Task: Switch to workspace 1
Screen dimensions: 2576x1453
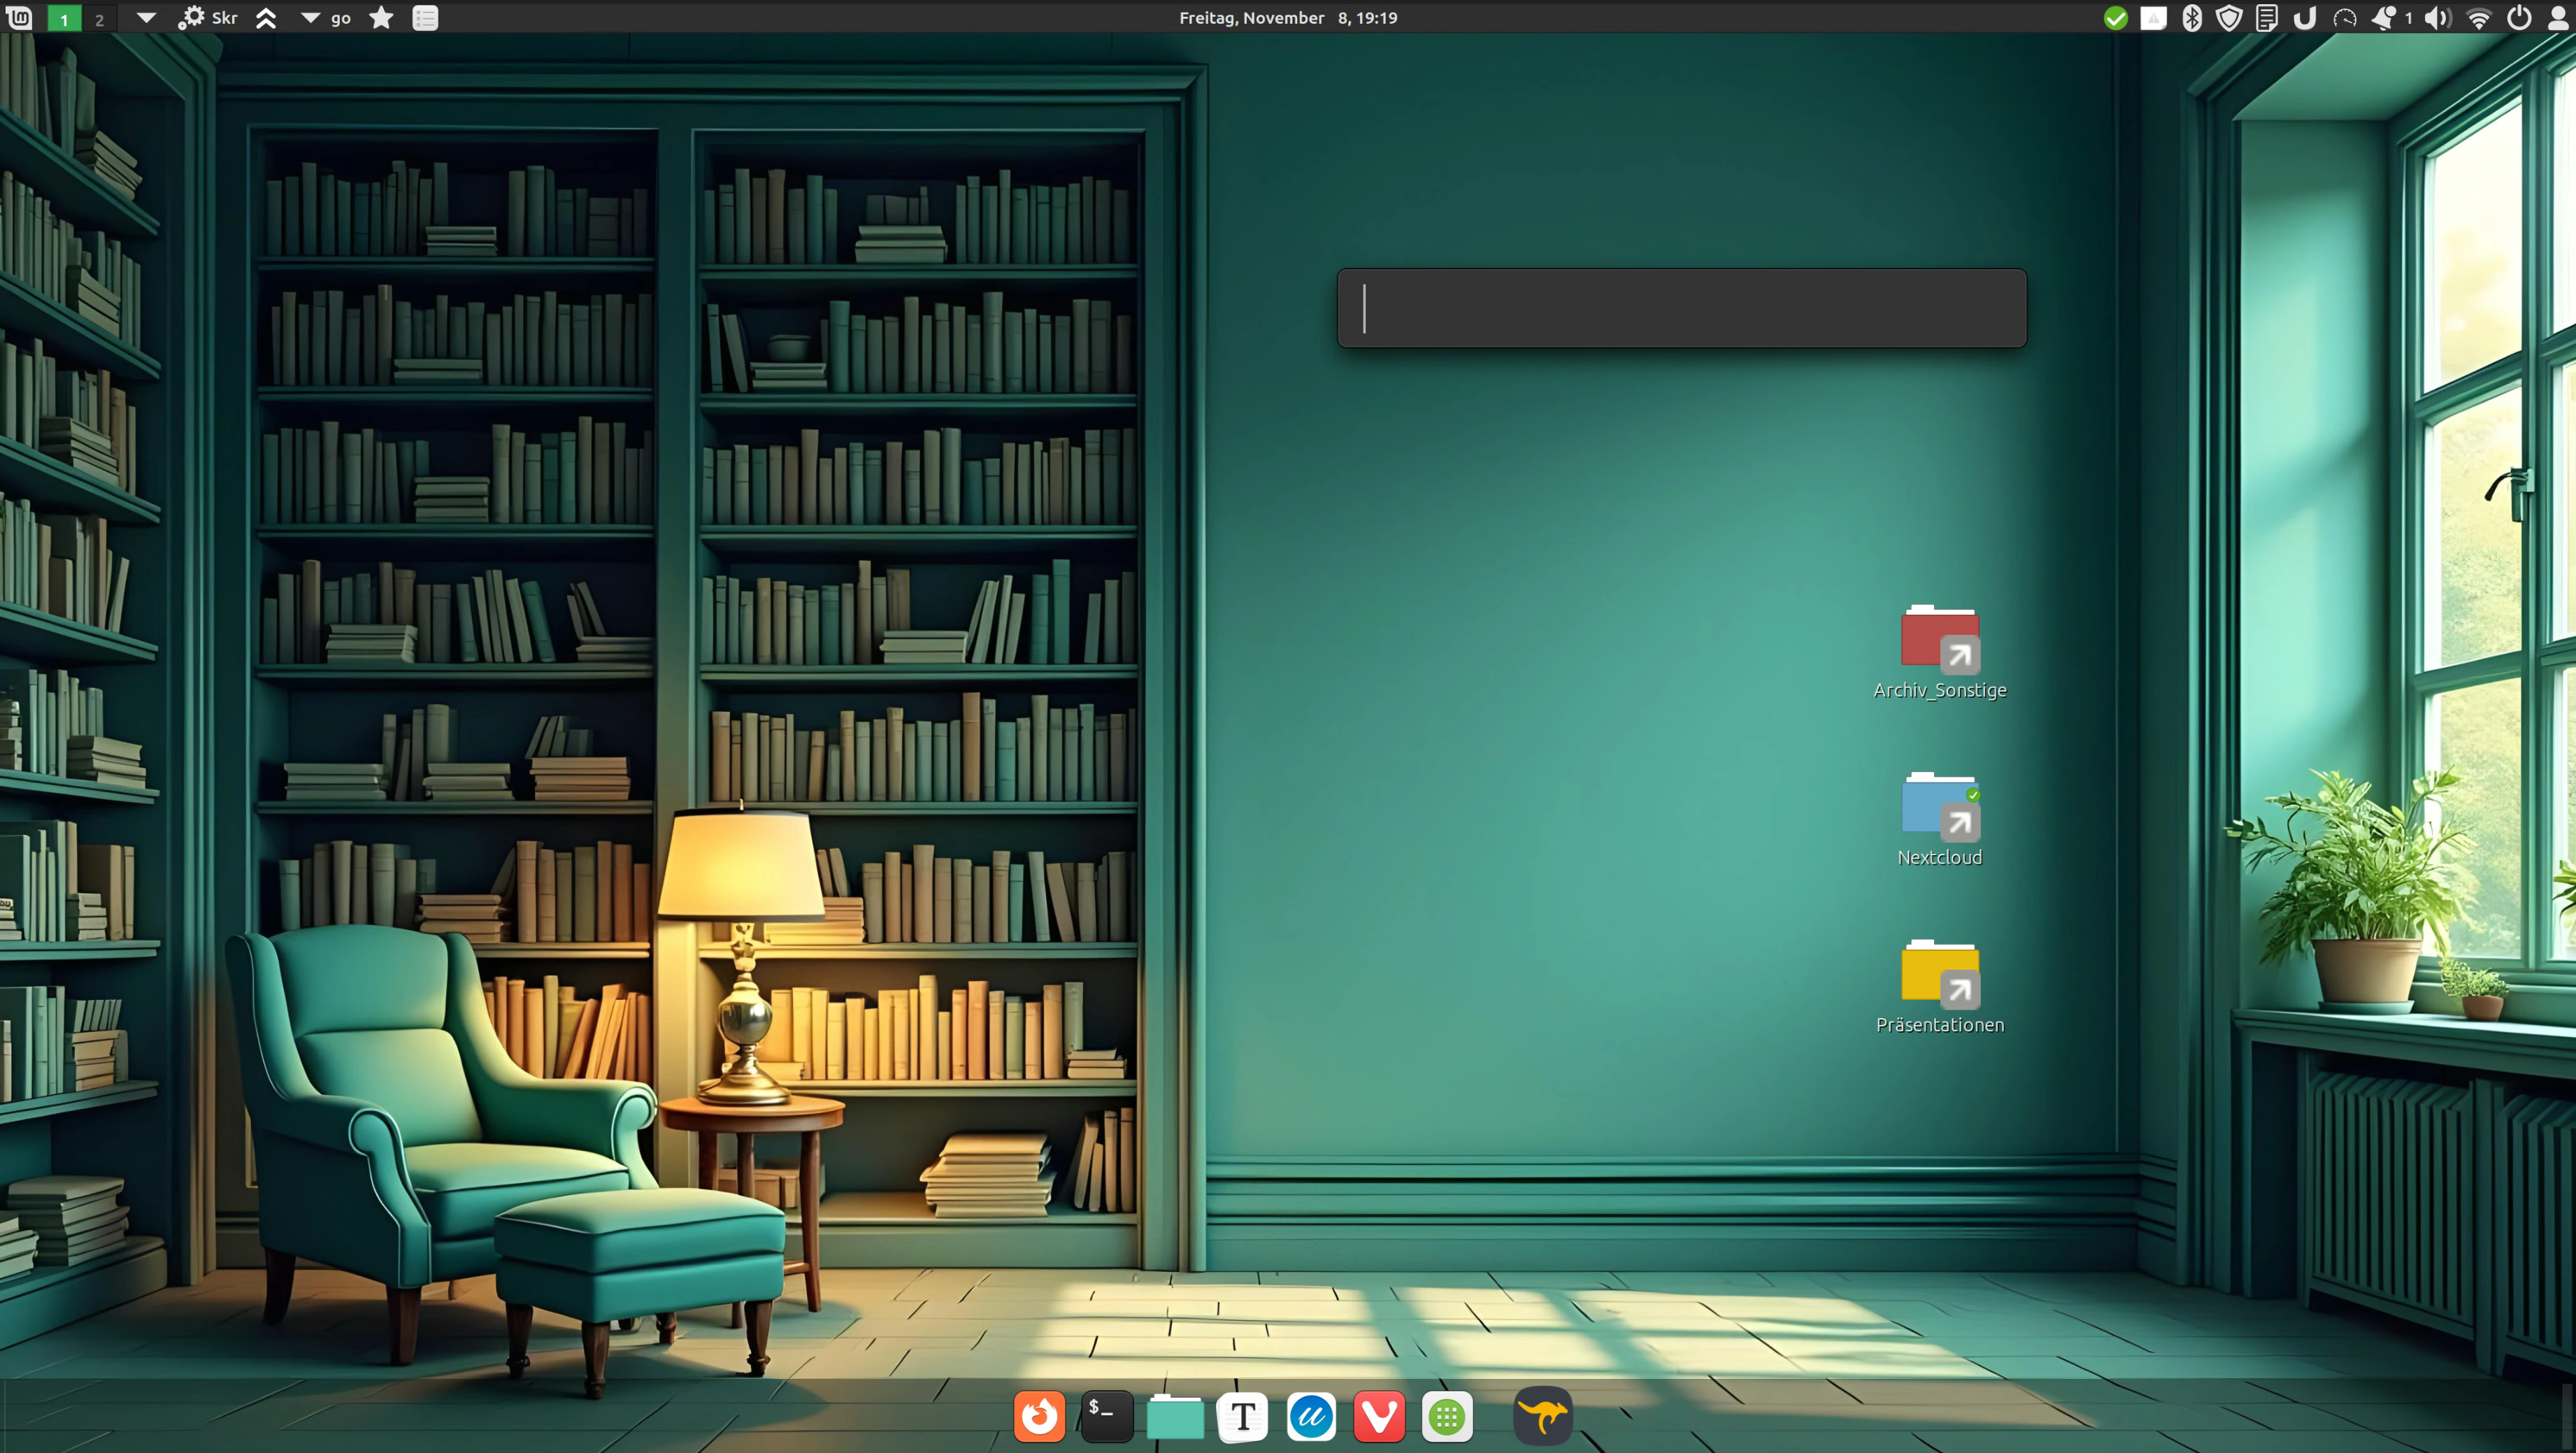Action: [x=64, y=18]
